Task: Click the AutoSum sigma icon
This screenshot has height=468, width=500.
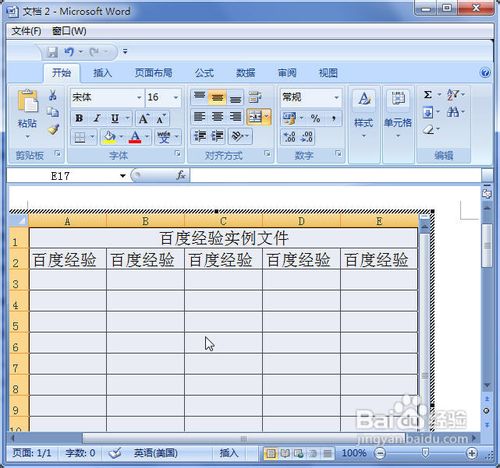Action: coord(428,95)
